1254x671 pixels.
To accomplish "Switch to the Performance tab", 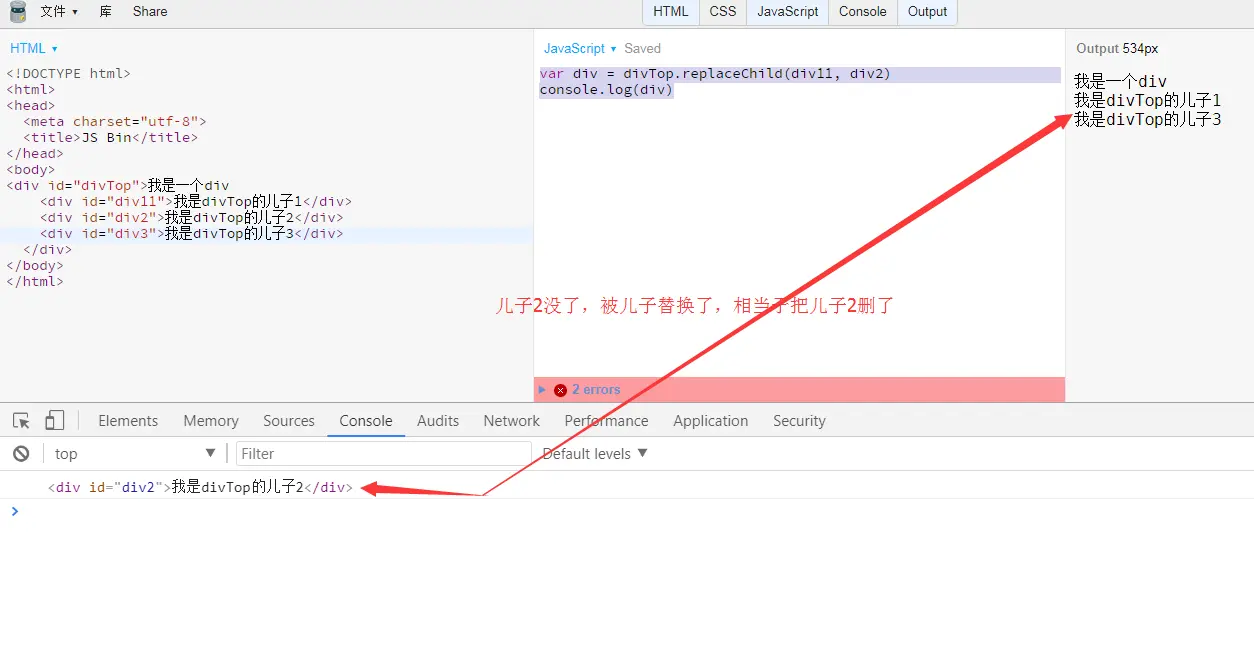I will [606, 421].
